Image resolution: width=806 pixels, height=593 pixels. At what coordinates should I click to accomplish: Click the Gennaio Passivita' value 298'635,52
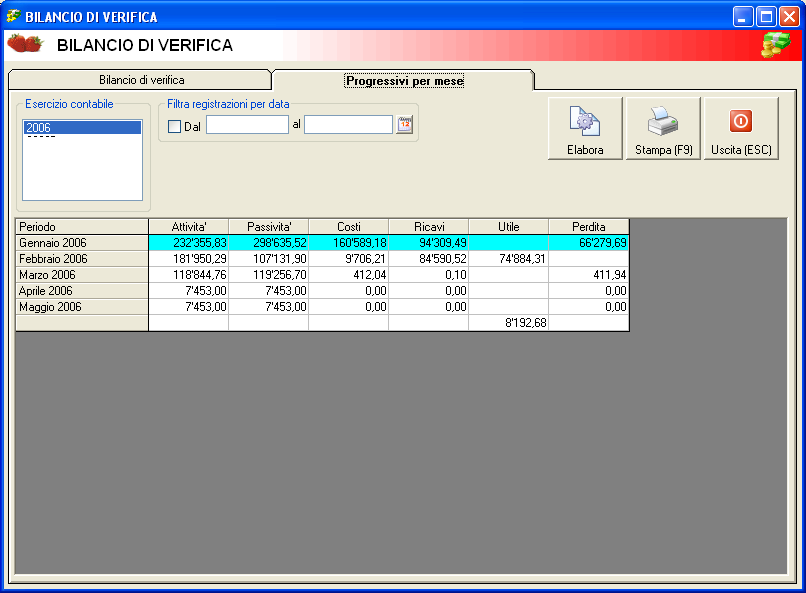pyautogui.click(x=269, y=243)
